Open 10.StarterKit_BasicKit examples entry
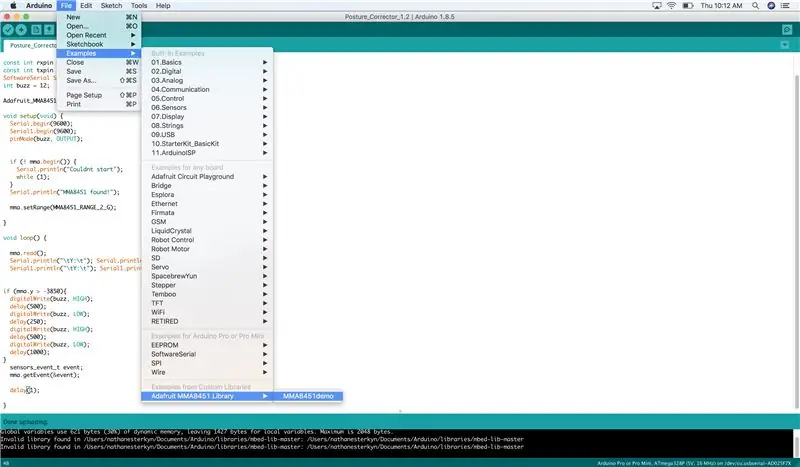This screenshot has height=467, width=800. click(x=207, y=144)
